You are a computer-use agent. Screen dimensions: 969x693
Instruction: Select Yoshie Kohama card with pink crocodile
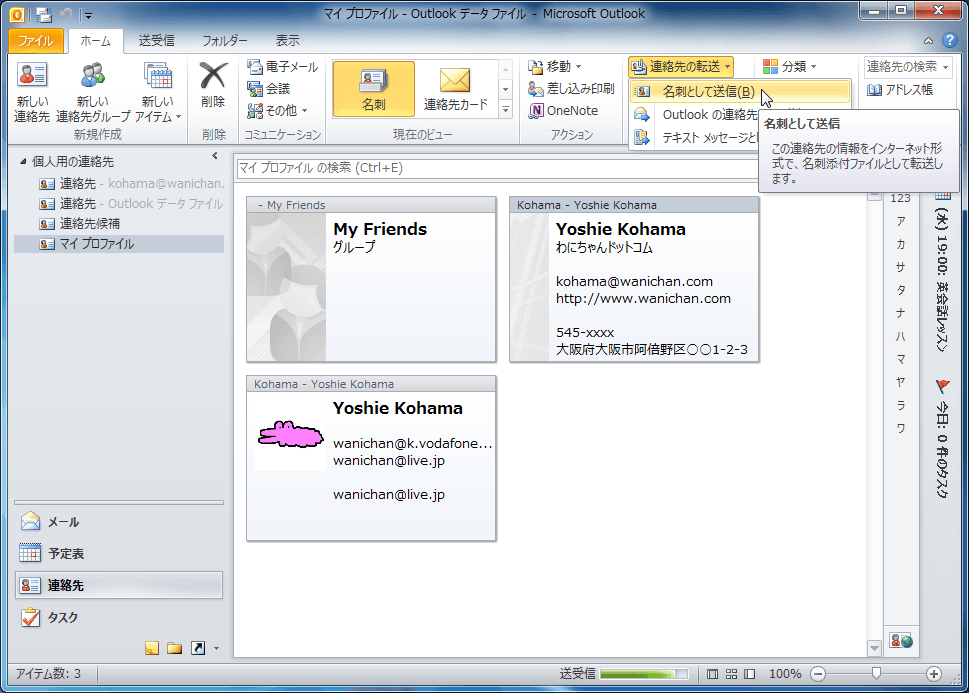click(371, 458)
